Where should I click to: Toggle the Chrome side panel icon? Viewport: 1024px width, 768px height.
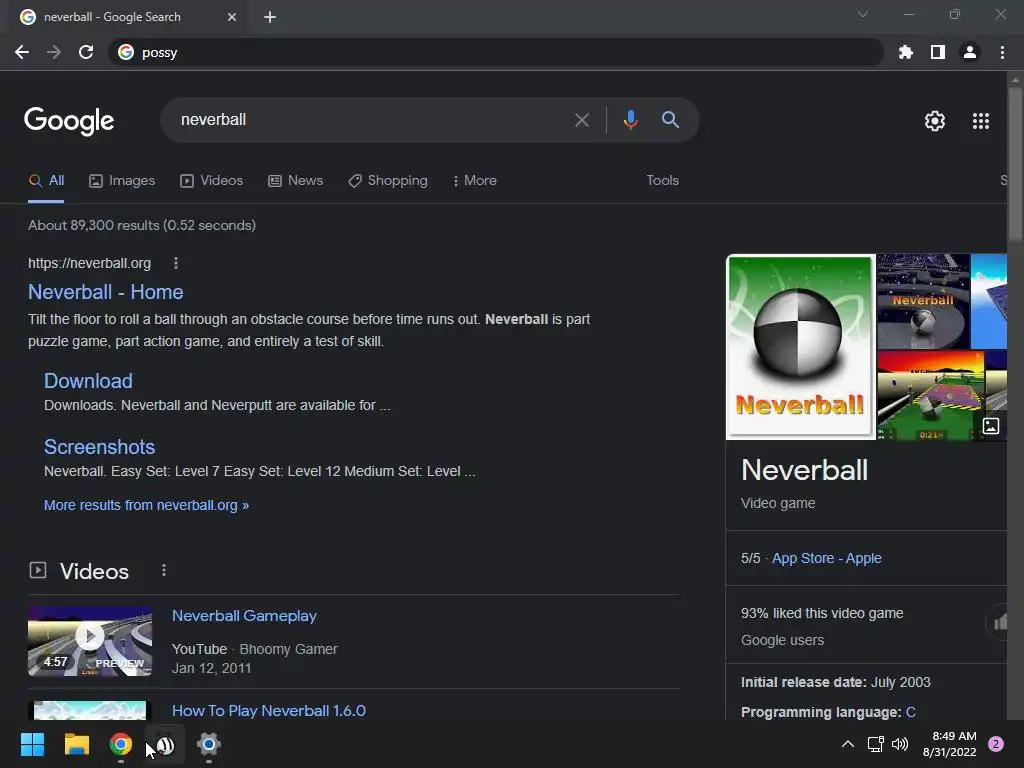coord(938,52)
